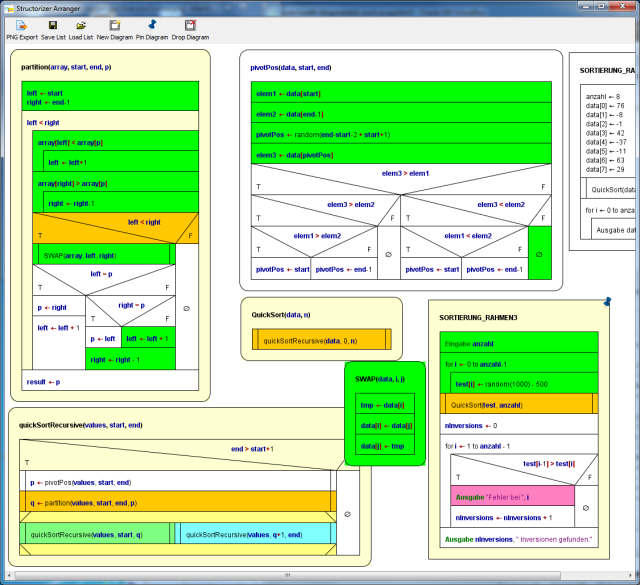Click 'array[right] > array[p]' loop condition
The width and height of the screenshot is (640, 585).
click(116, 182)
